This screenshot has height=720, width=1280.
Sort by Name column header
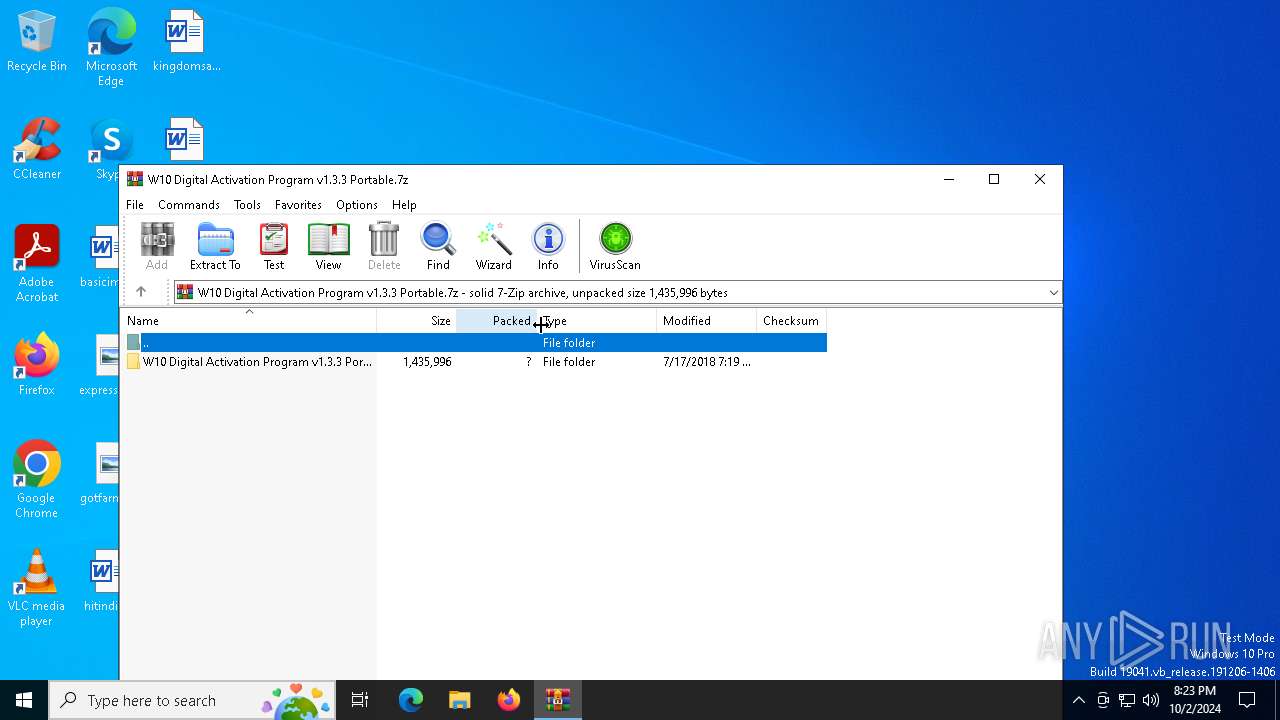pyautogui.click(x=249, y=321)
